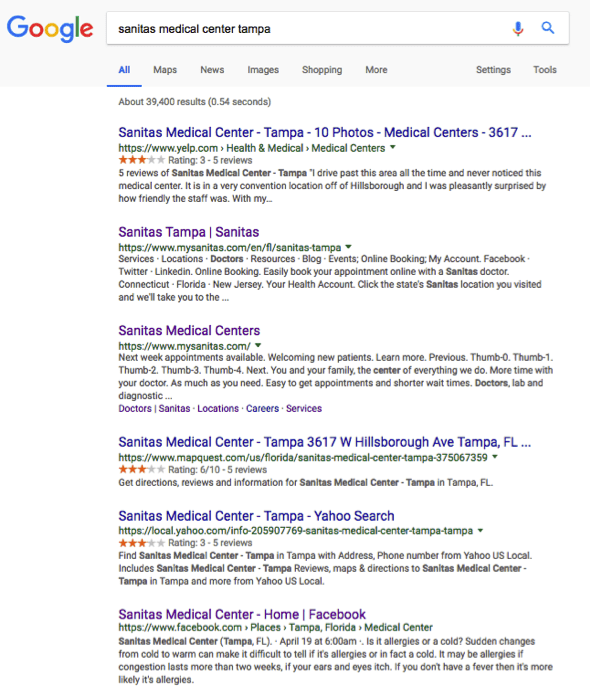Click the magnifying glass search button

pyautogui.click(x=548, y=28)
